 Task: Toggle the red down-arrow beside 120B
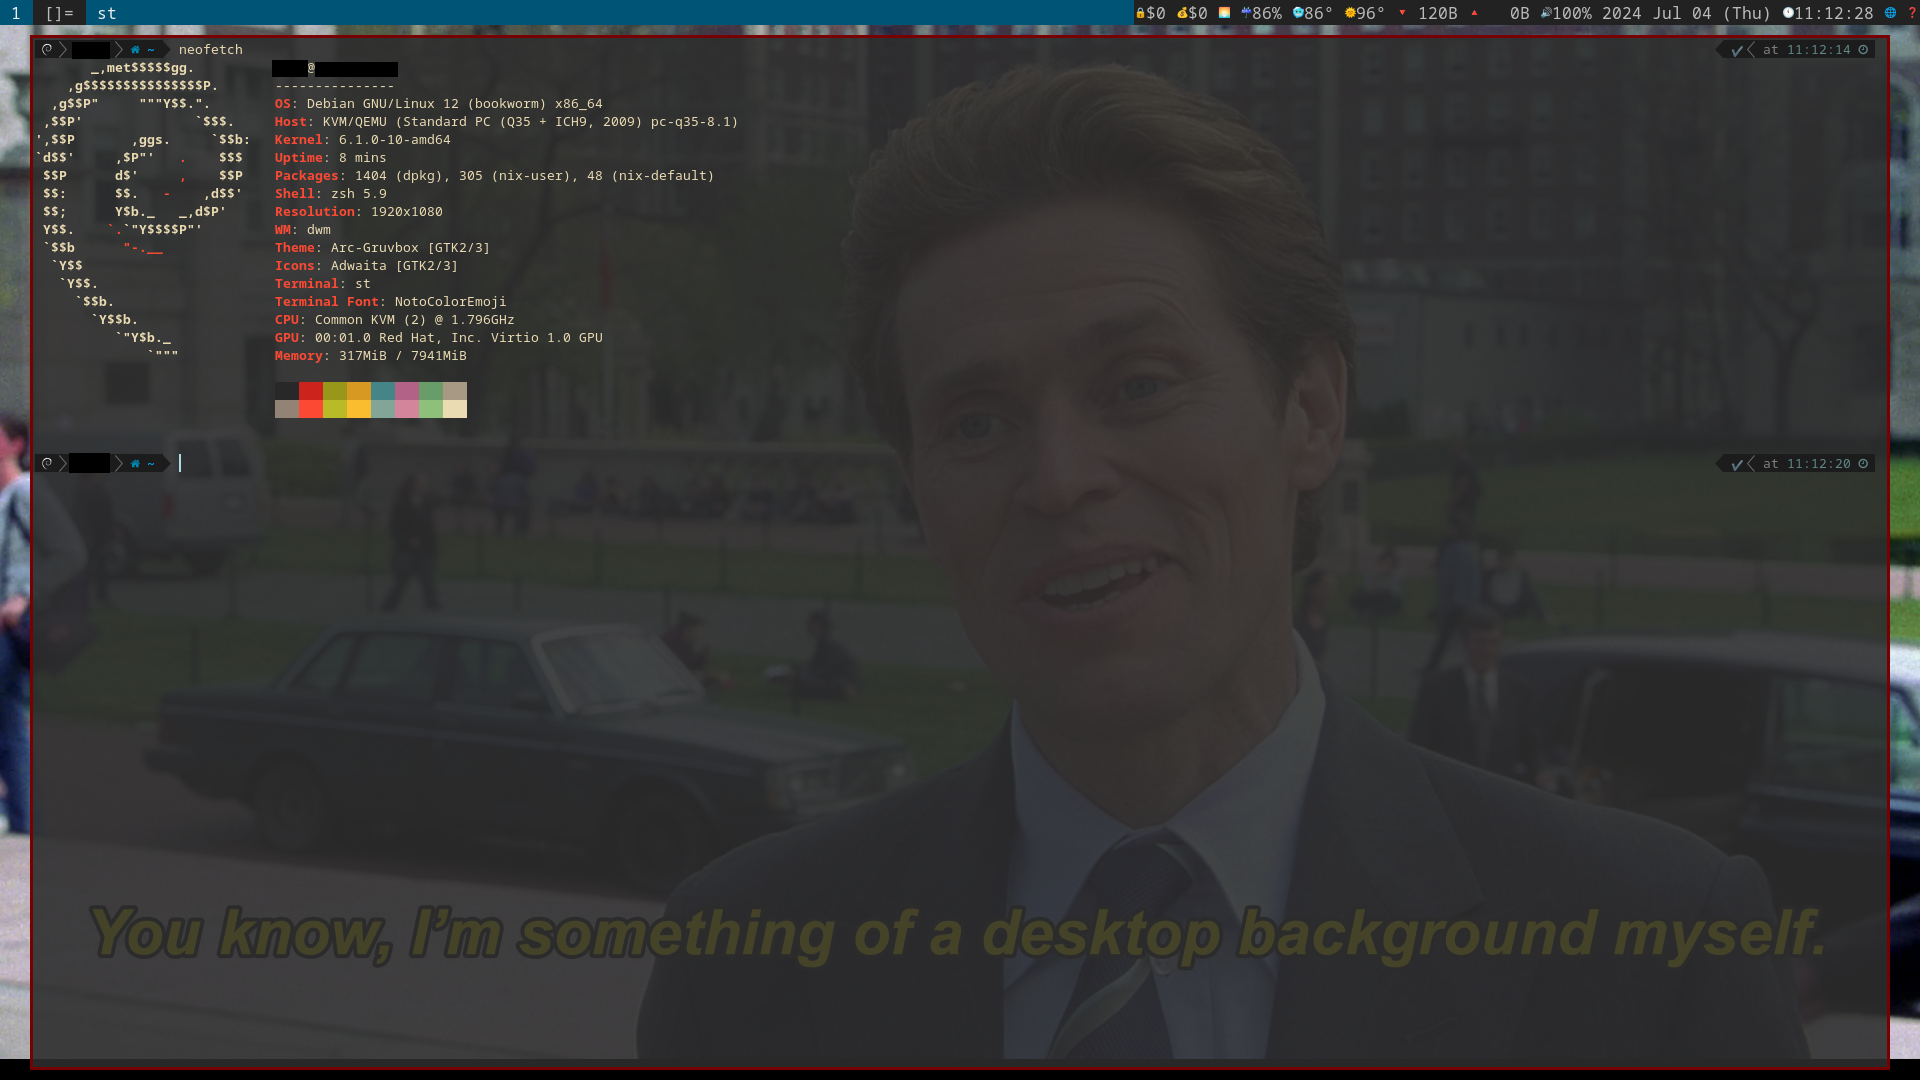1403,13
